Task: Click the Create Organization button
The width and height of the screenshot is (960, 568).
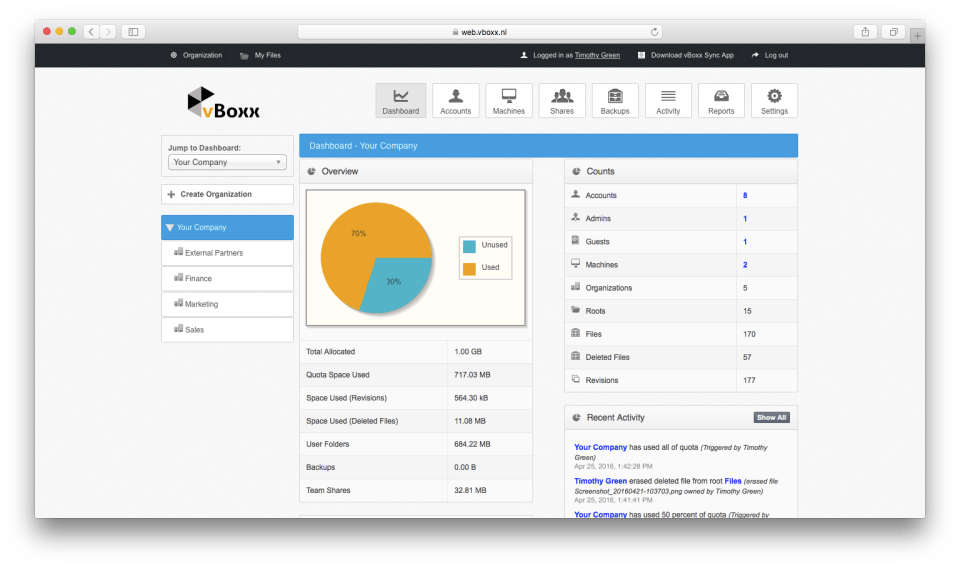Action: [227, 194]
